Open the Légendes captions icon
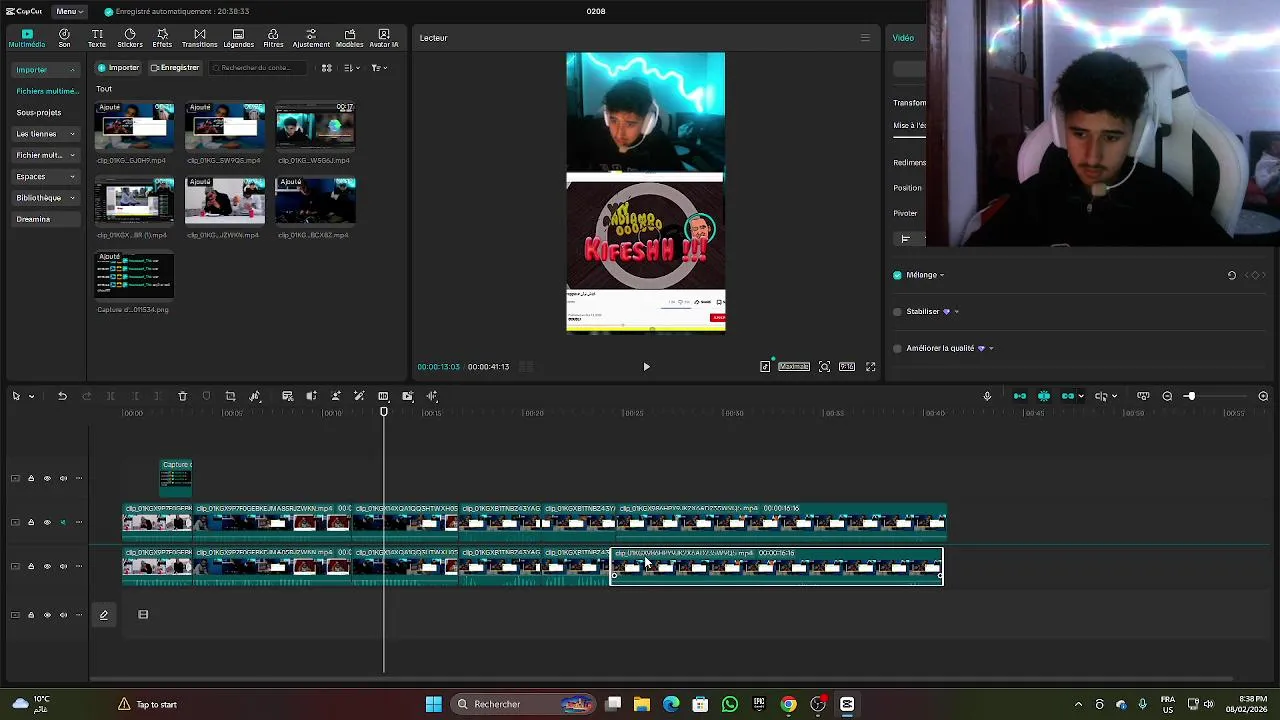This screenshot has height=720, width=1280. tap(238, 38)
